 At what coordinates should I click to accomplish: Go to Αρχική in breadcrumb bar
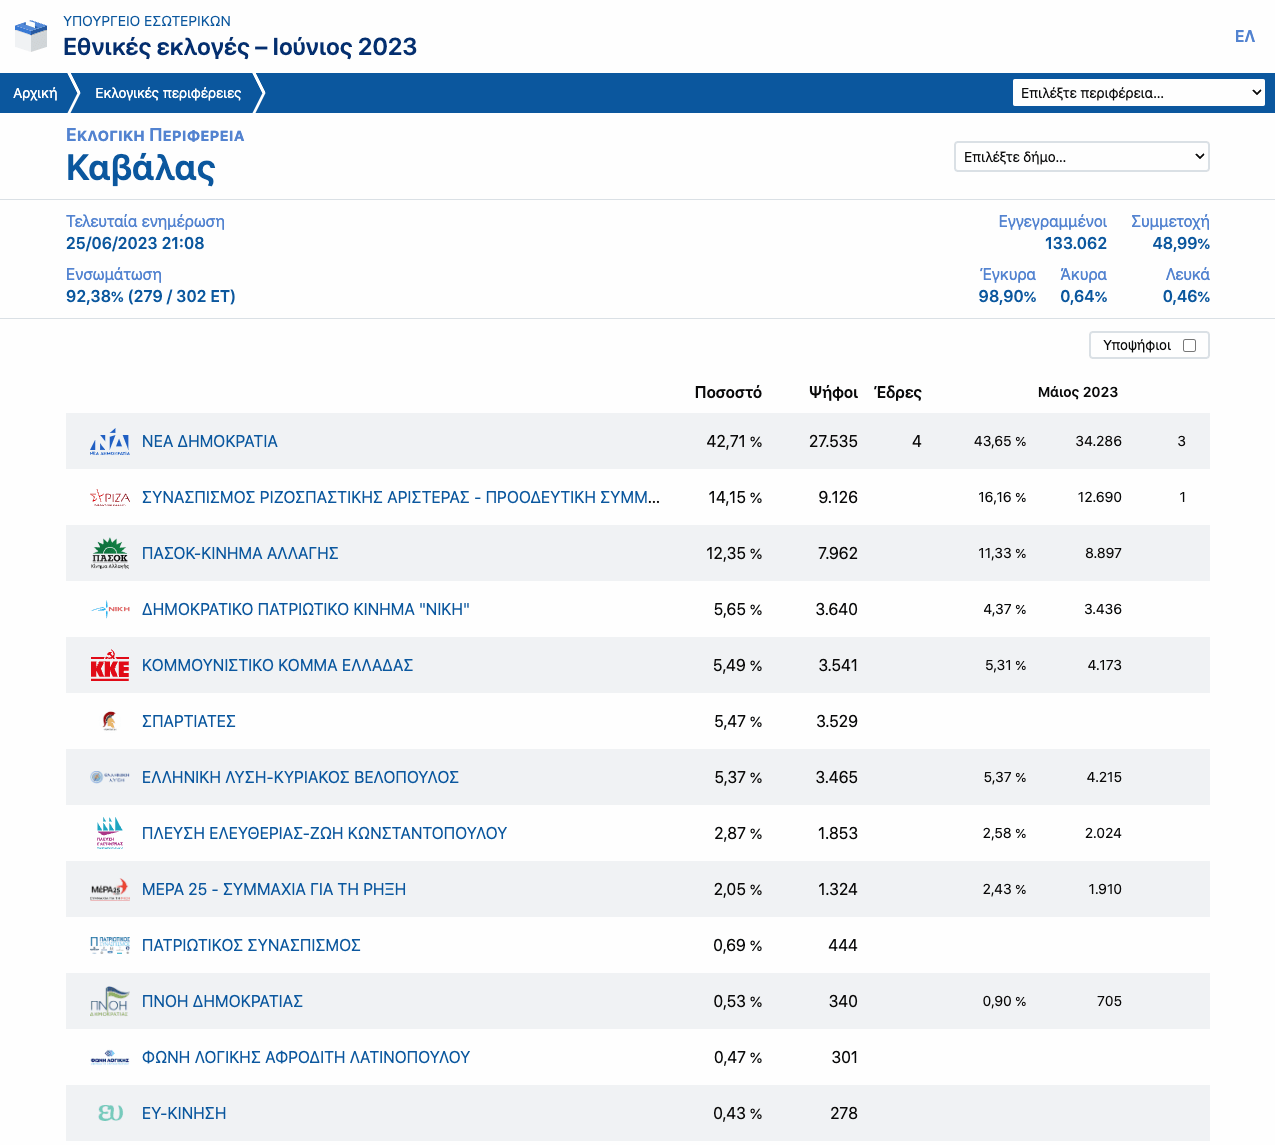[x=35, y=93]
